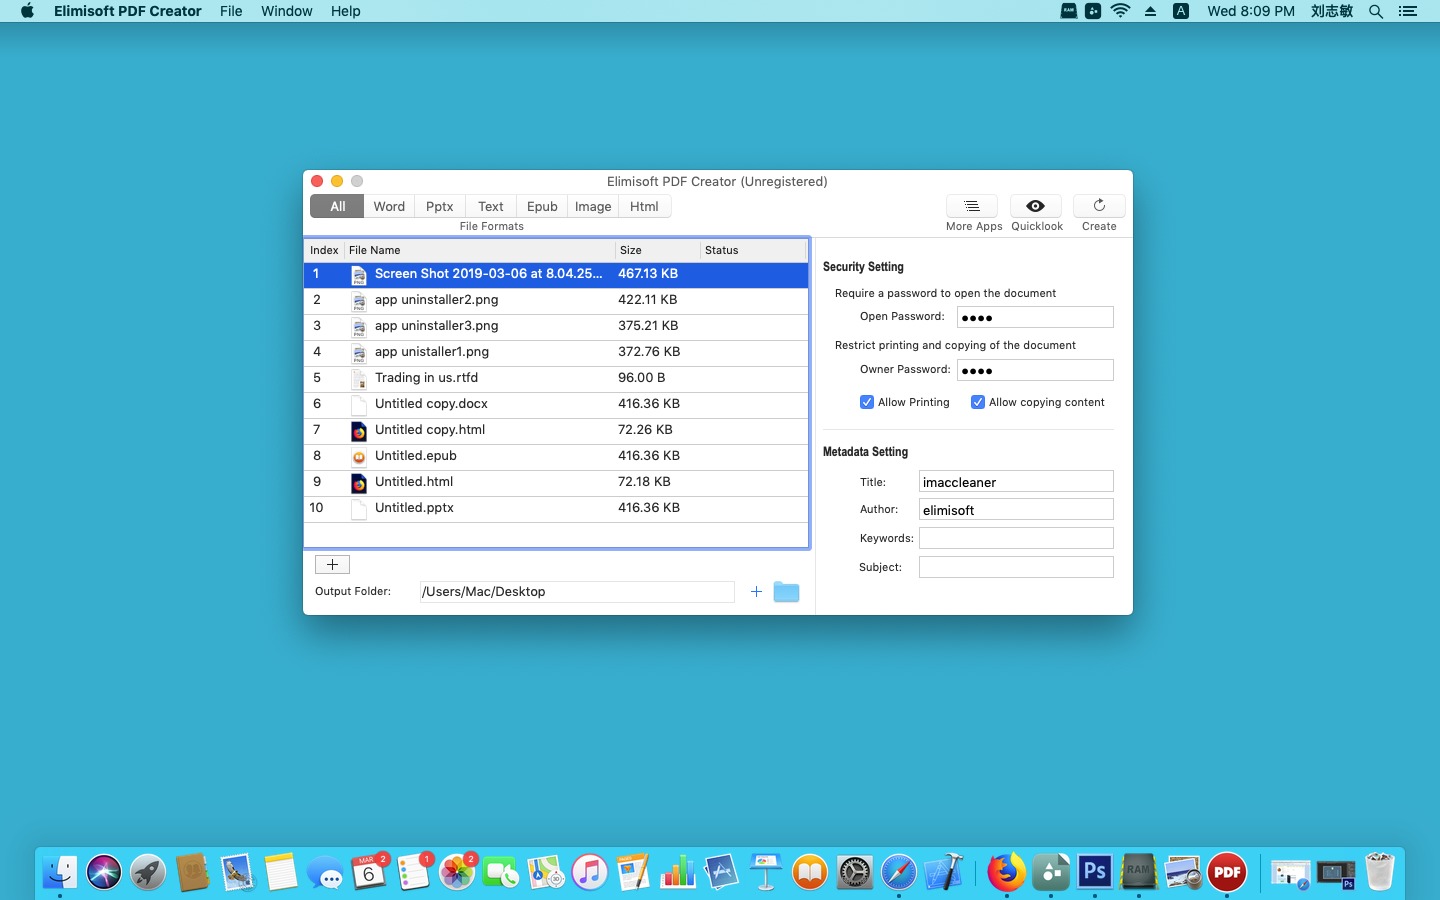Toggle the Allow Printing checkbox

point(867,402)
